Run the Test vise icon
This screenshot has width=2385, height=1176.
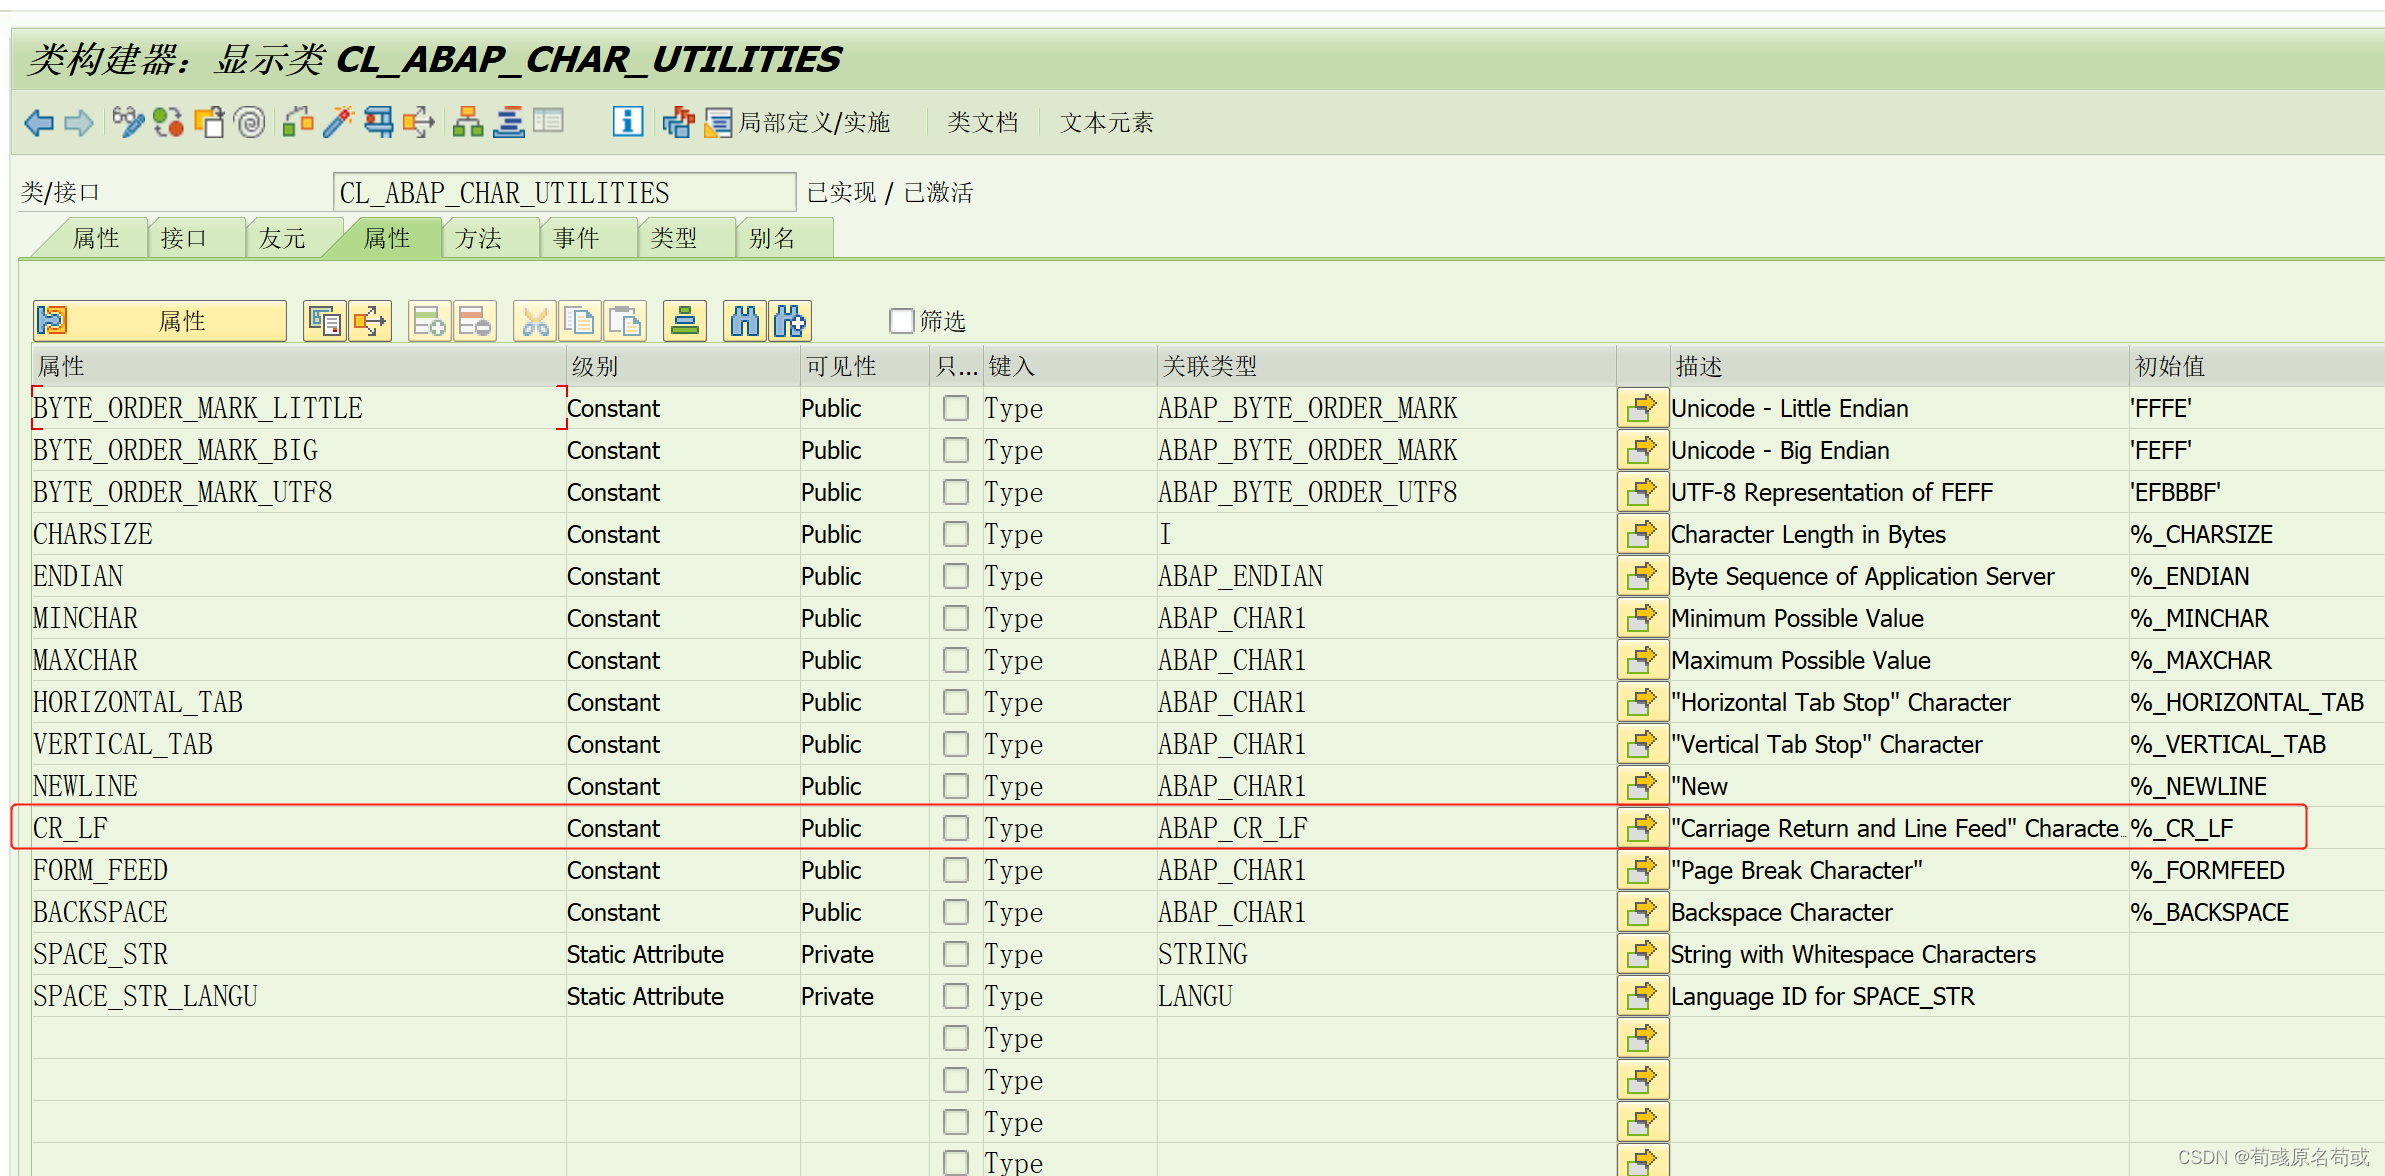click(378, 122)
